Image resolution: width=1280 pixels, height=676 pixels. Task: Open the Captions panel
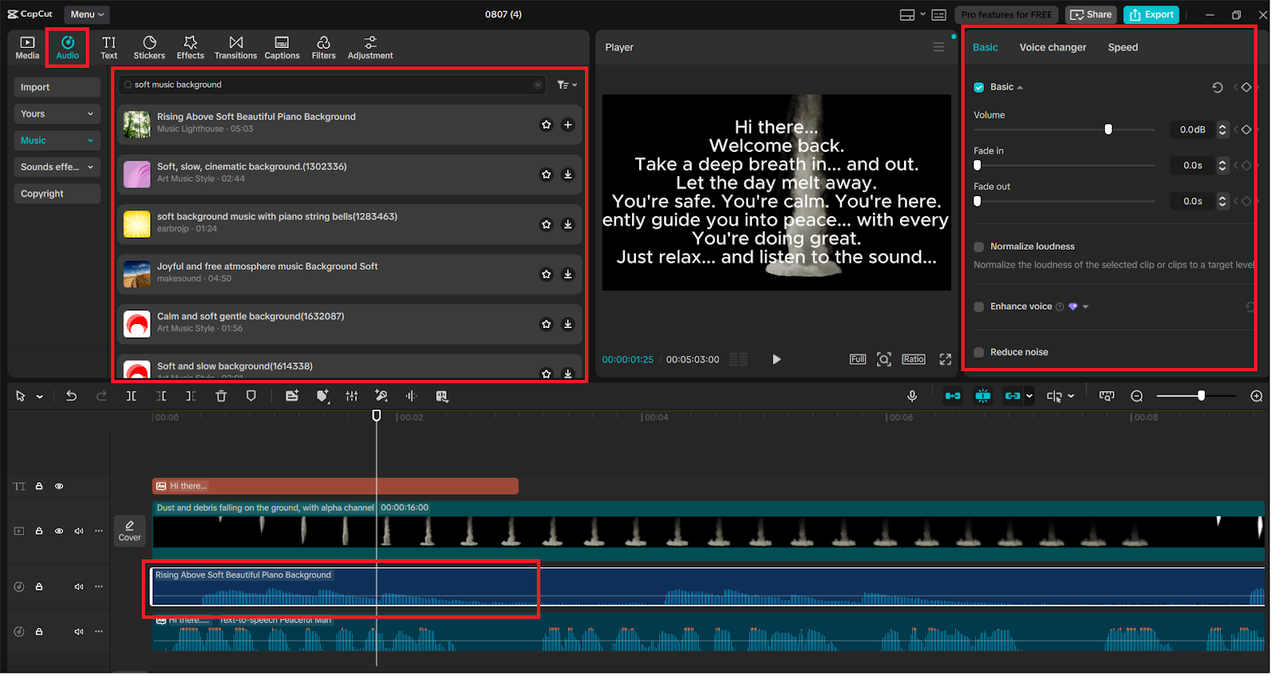[x=282, y=47]
